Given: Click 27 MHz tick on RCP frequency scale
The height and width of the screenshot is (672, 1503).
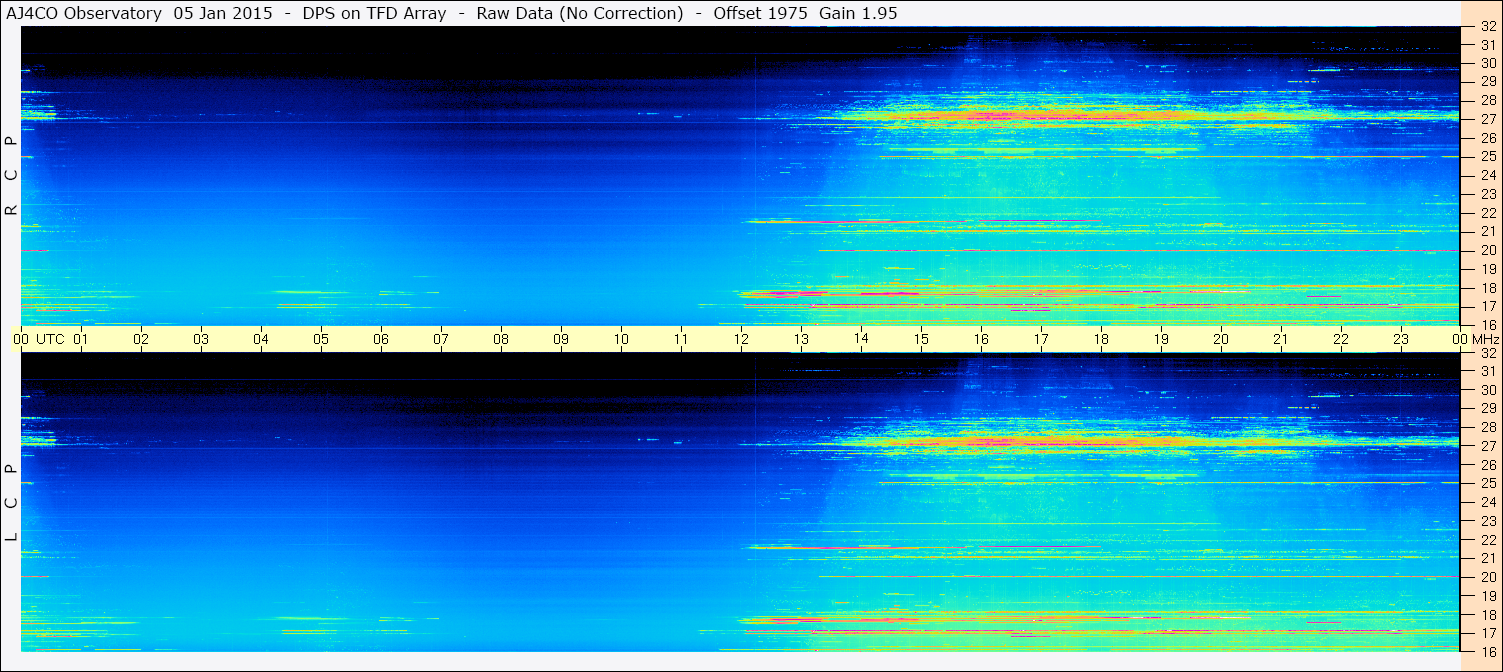Looking at the screenshot, I should (1487, 119).
